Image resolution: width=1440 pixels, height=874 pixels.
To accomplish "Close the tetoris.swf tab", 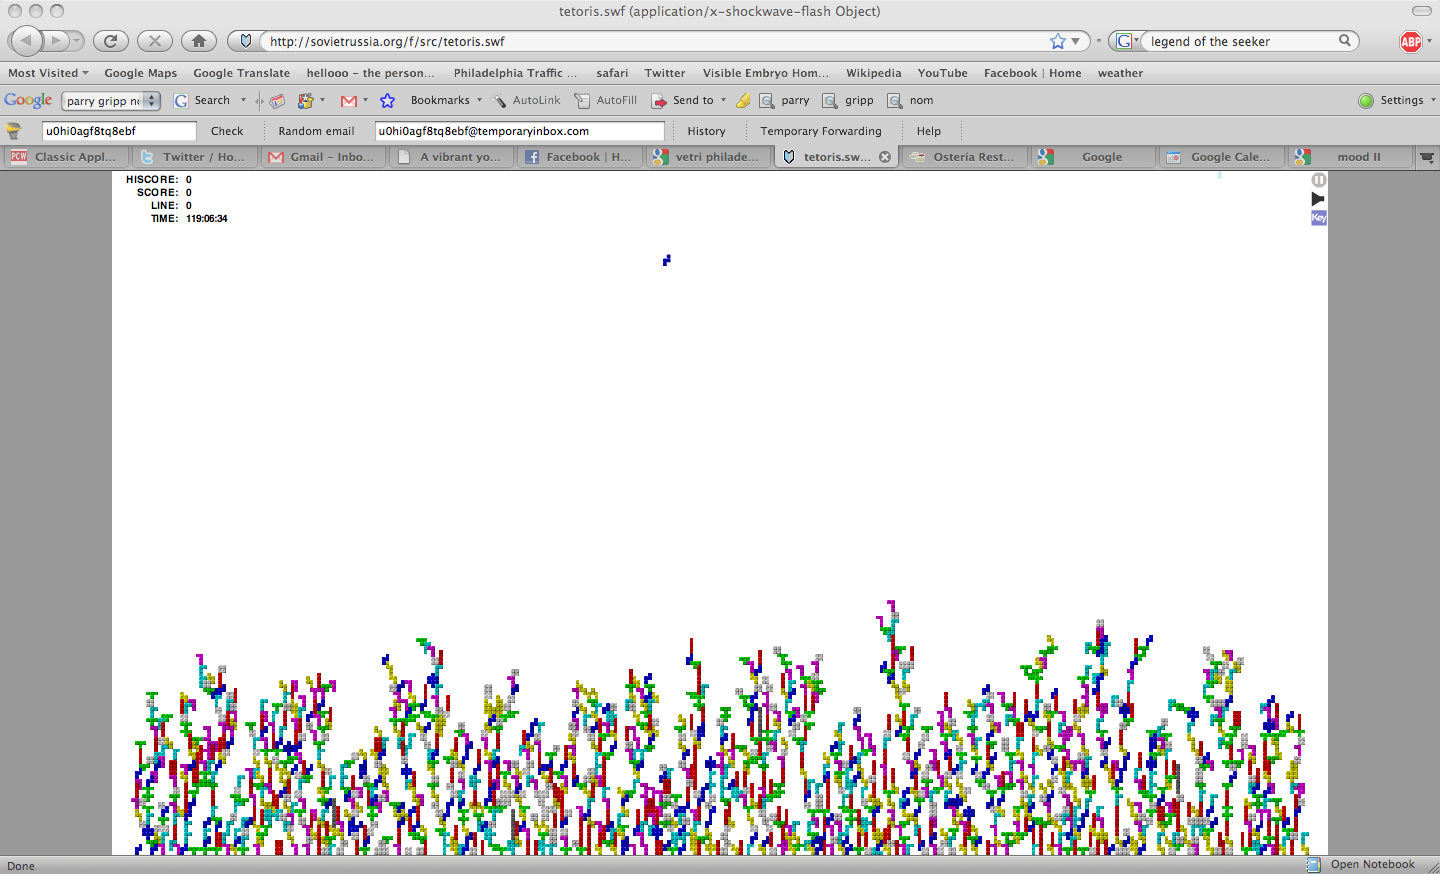I will coord(885,157).
